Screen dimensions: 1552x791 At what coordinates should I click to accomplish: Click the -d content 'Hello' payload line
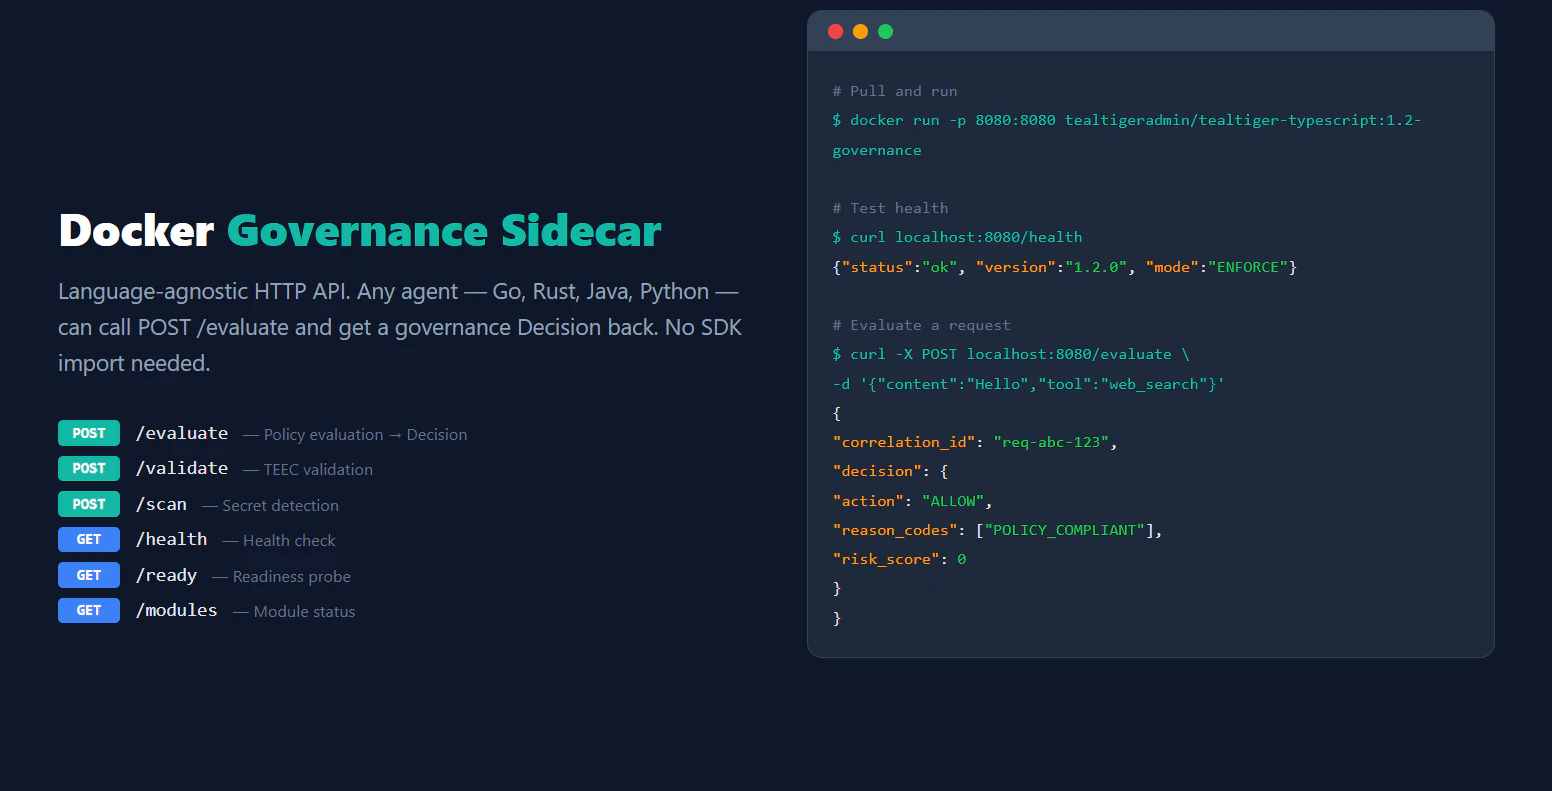(1029, 384)
